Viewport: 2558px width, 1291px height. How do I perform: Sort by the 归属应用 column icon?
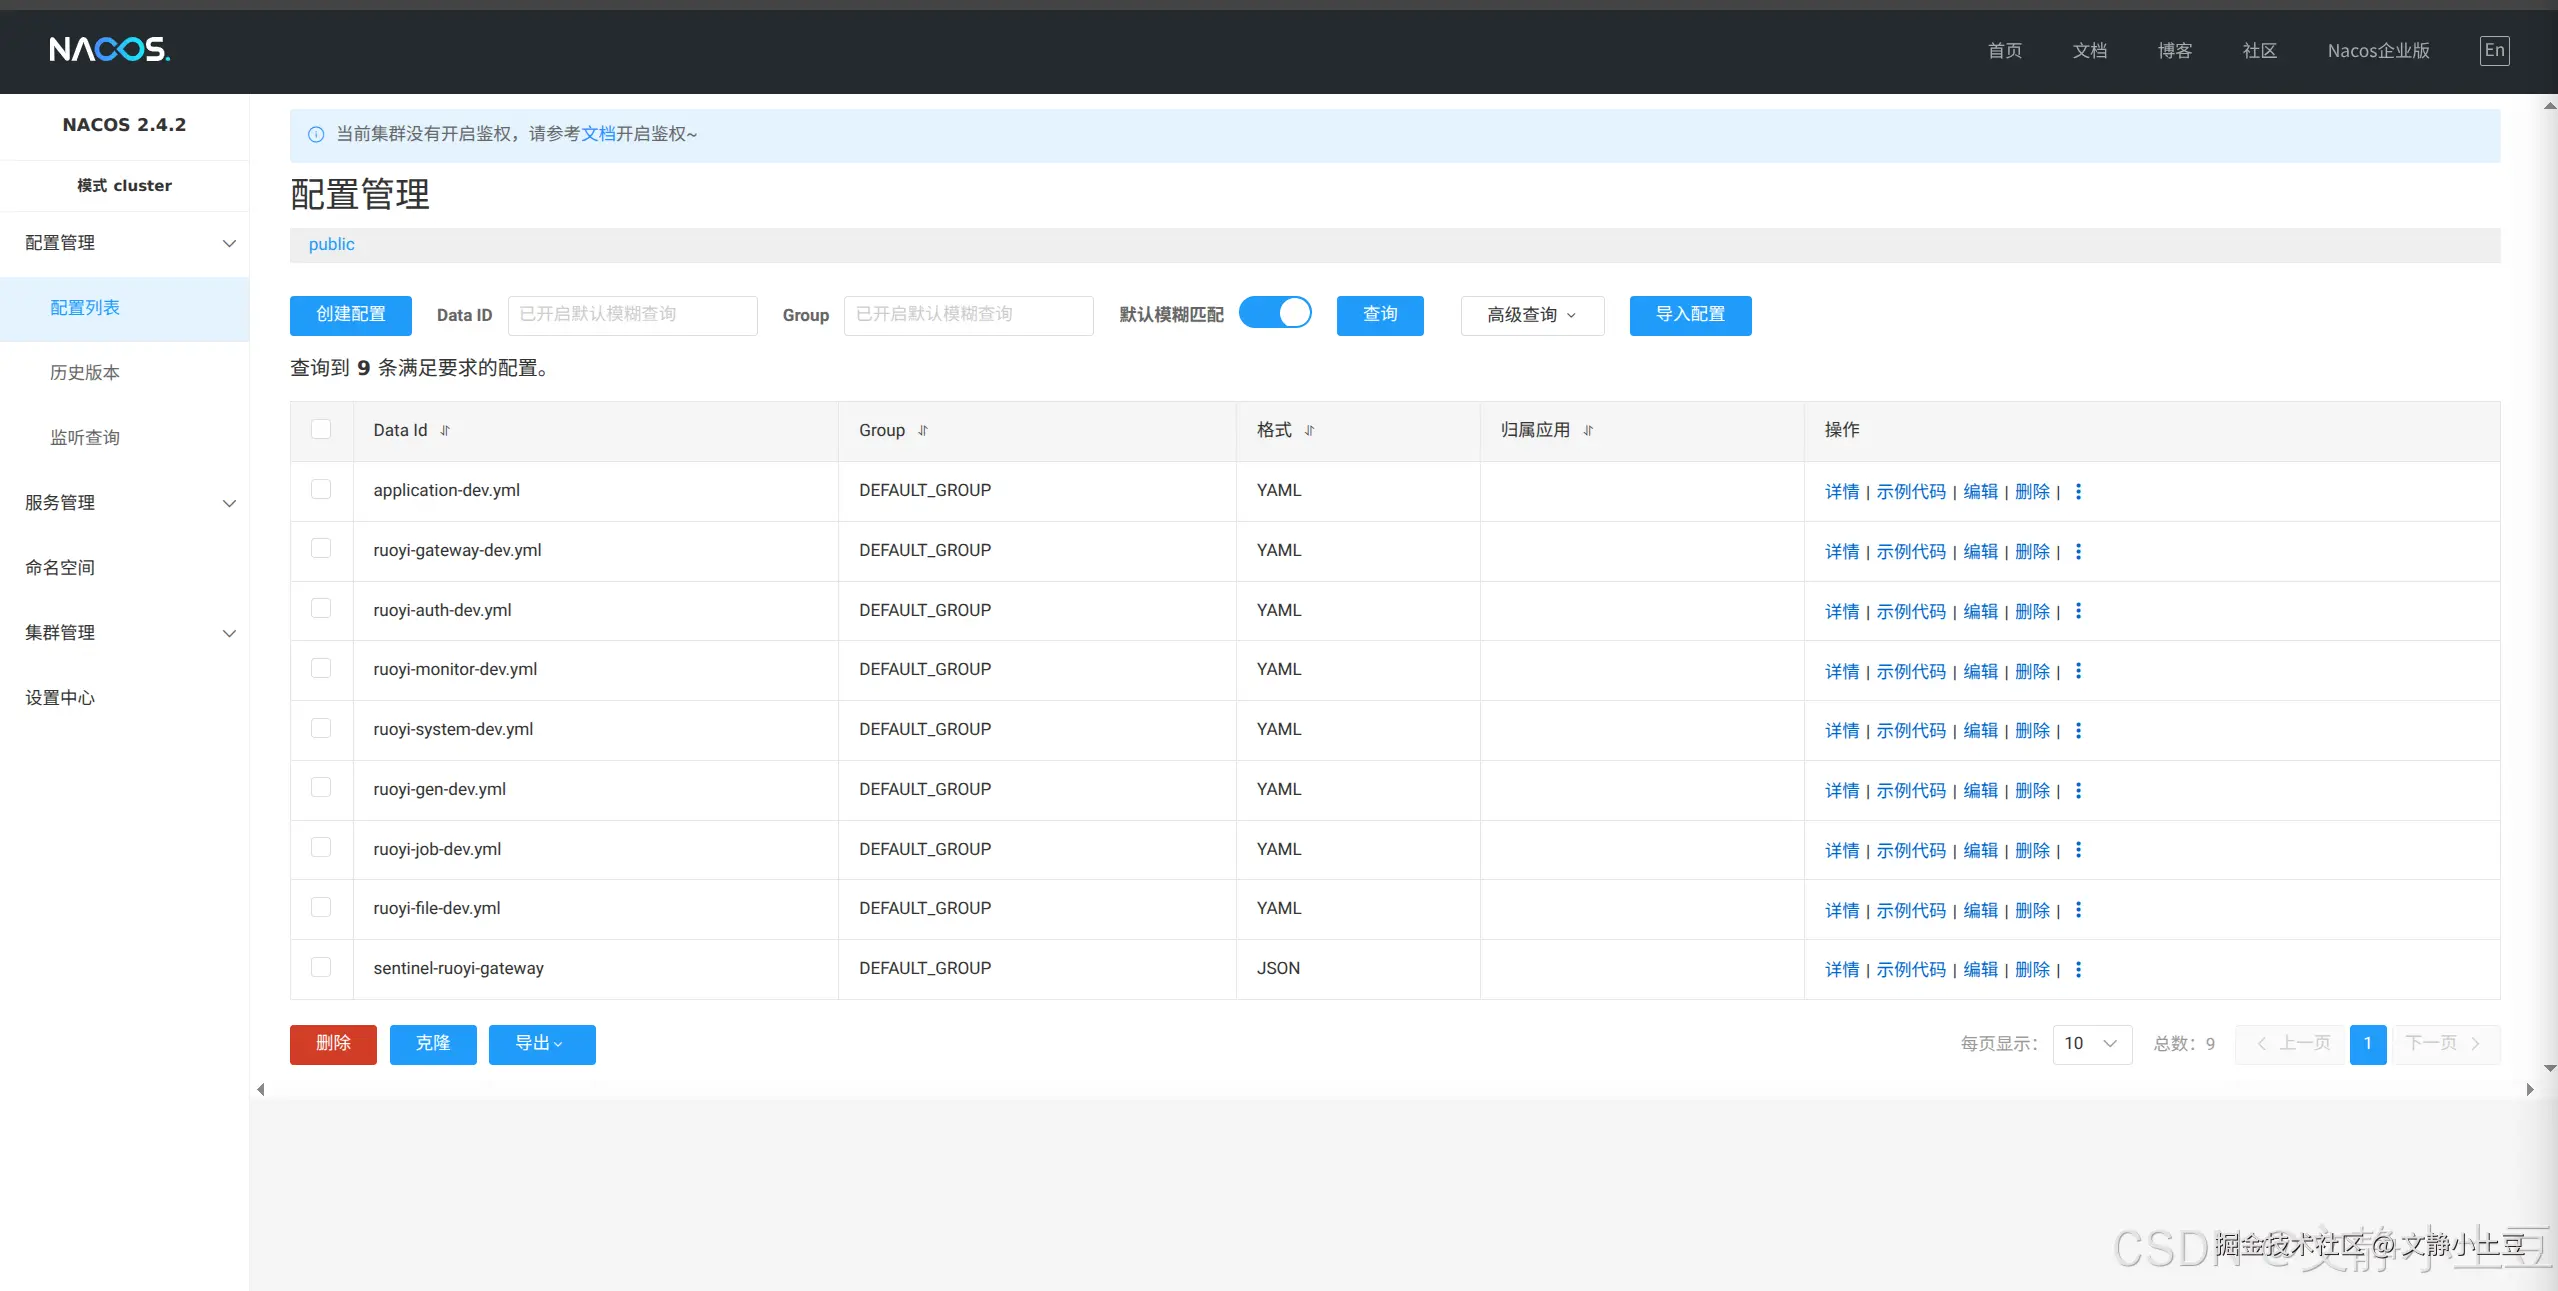click(x=1588, y=431)
